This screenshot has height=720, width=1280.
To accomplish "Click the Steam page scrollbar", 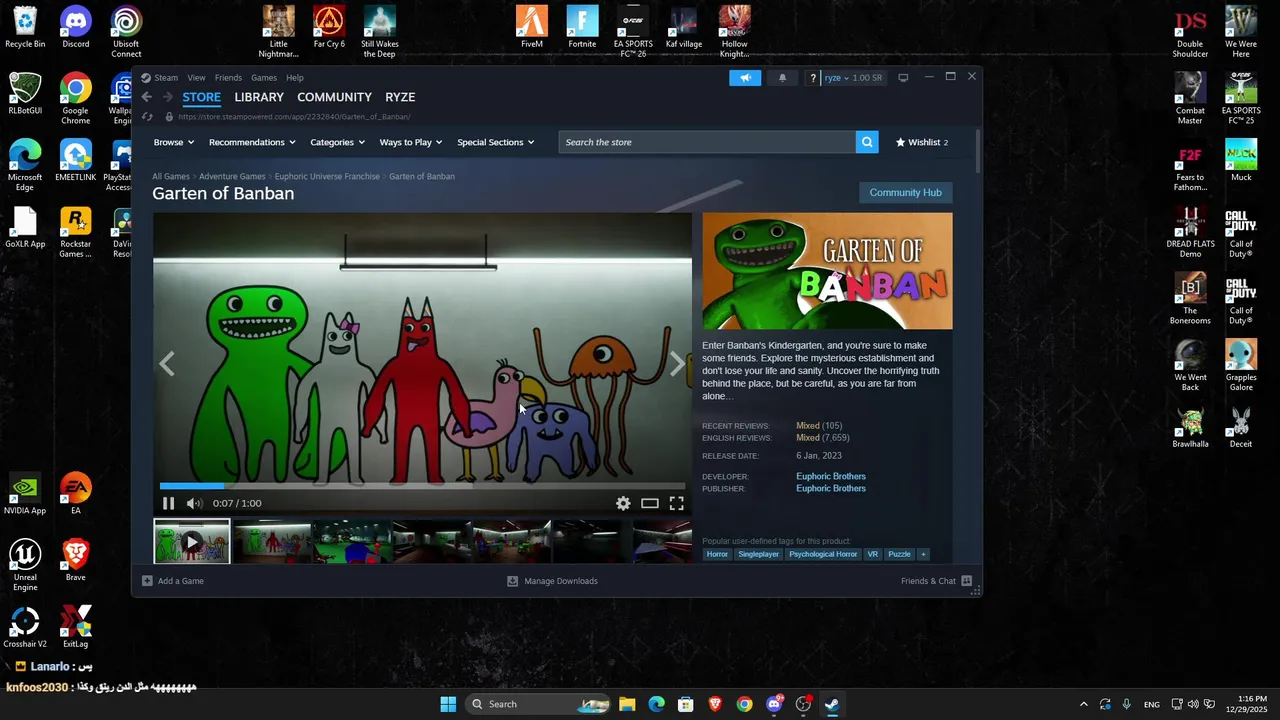I will point(977,150).
